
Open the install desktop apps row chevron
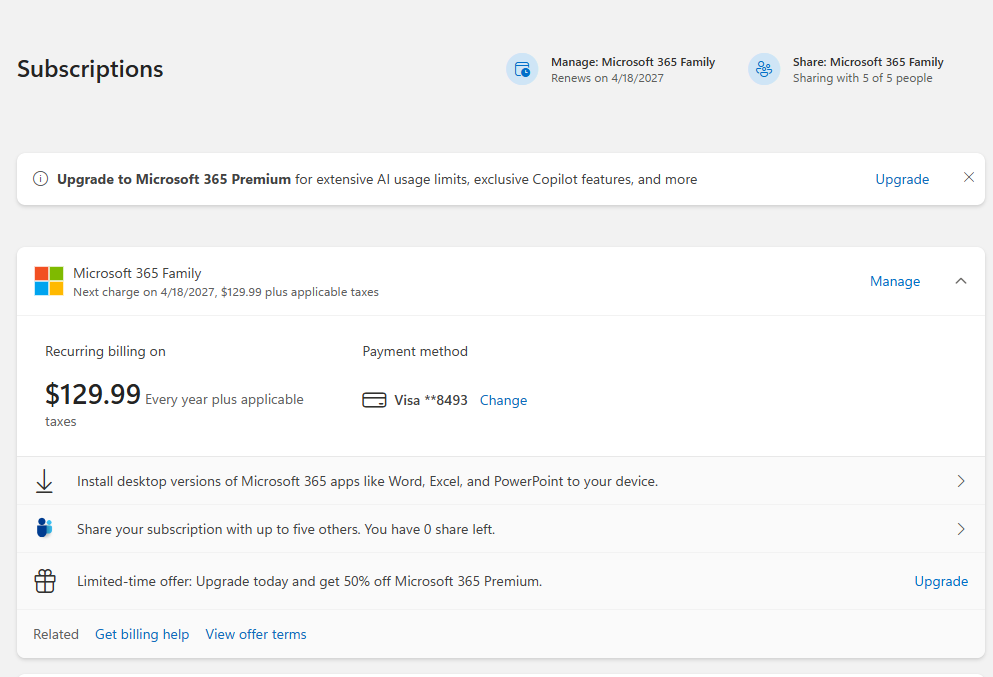(961, 481)
